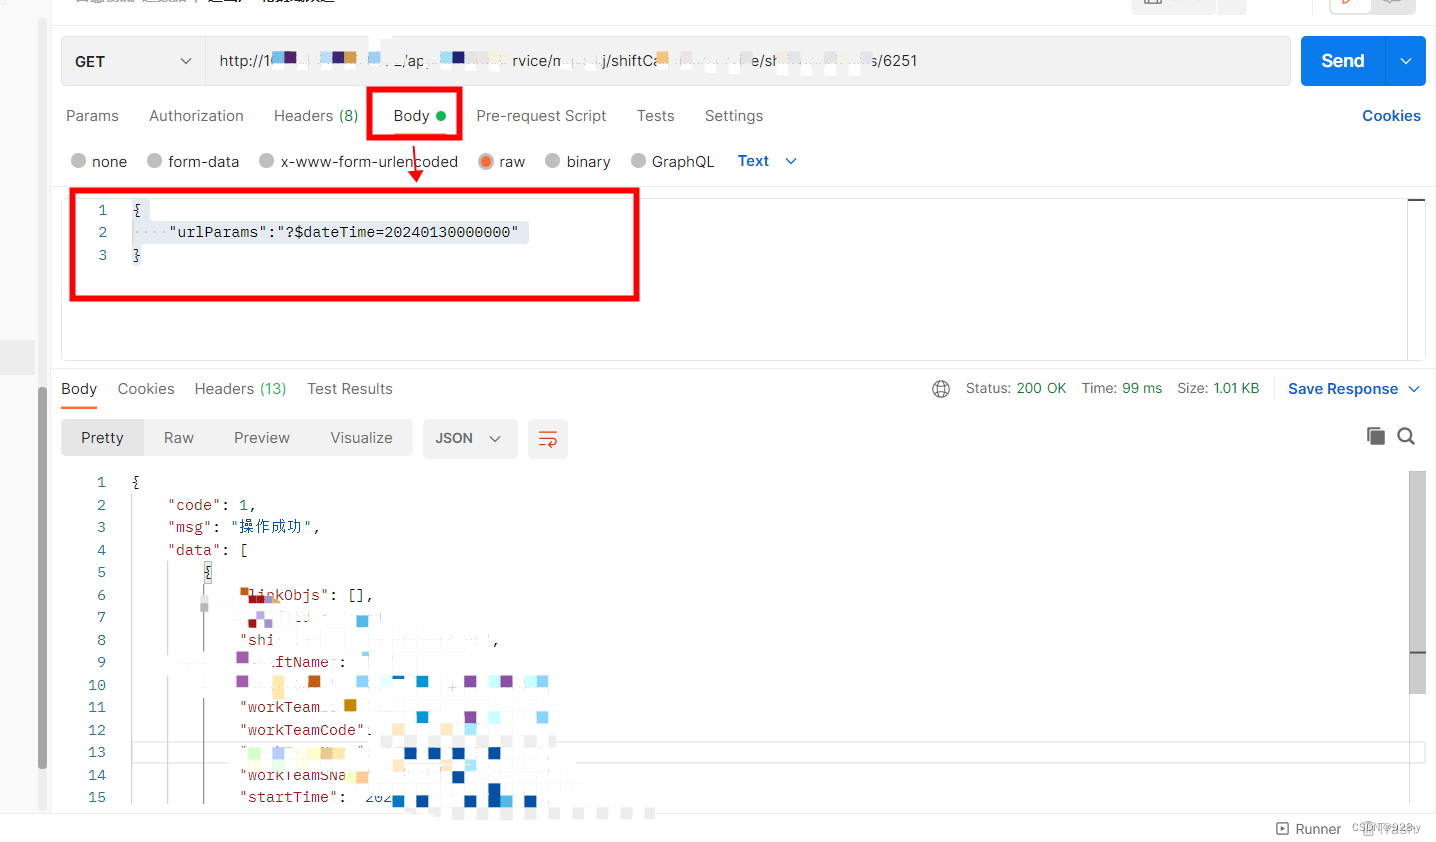Select the raw body type
The height and width of the screenshot is (842, 1436).
(x=502, y=161)
